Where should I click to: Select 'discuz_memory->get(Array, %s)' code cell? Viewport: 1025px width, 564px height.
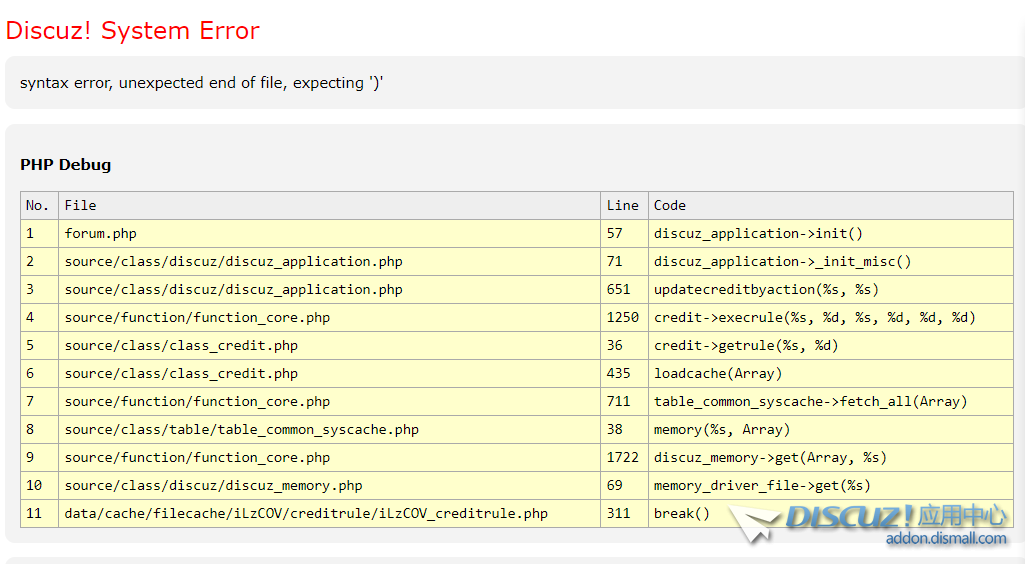[x=831, y=458]
